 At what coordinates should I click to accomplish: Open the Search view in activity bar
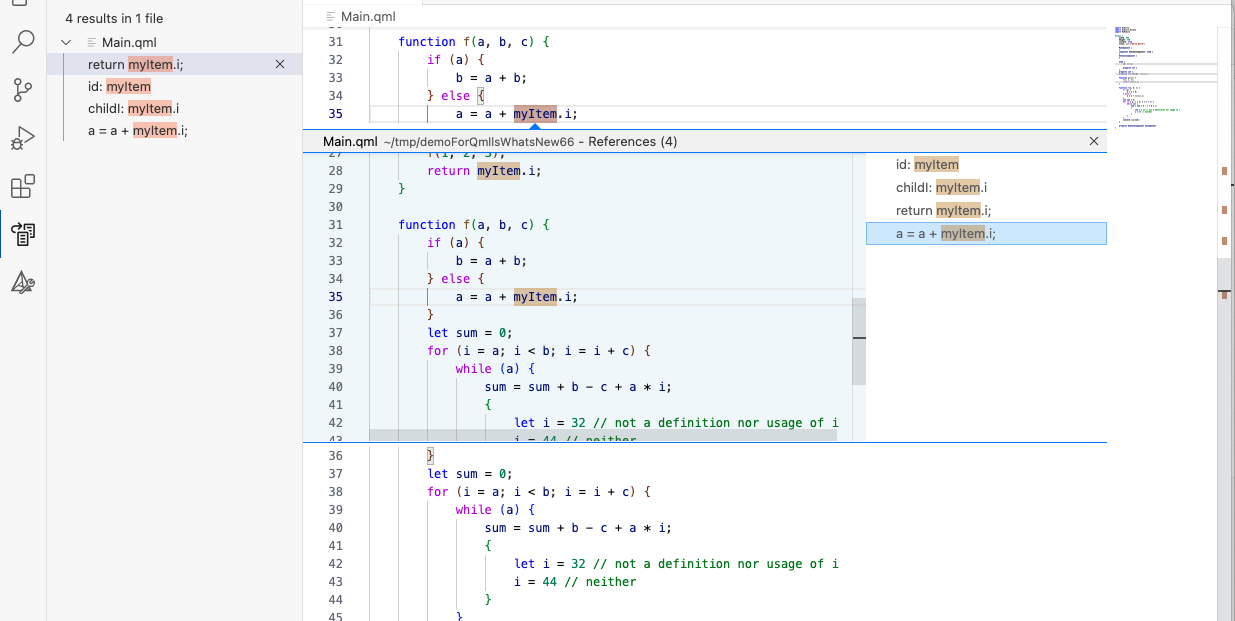[23, 42]
